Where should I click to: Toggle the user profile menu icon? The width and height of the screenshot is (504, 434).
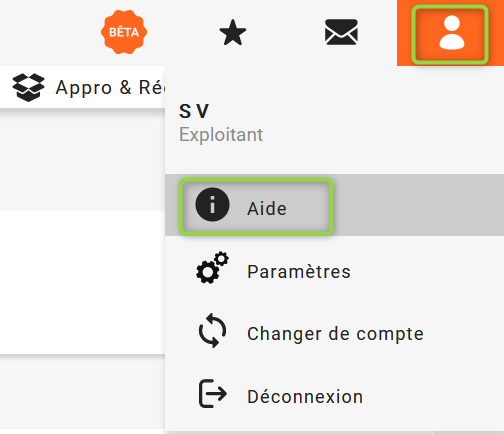pos(451,33)
